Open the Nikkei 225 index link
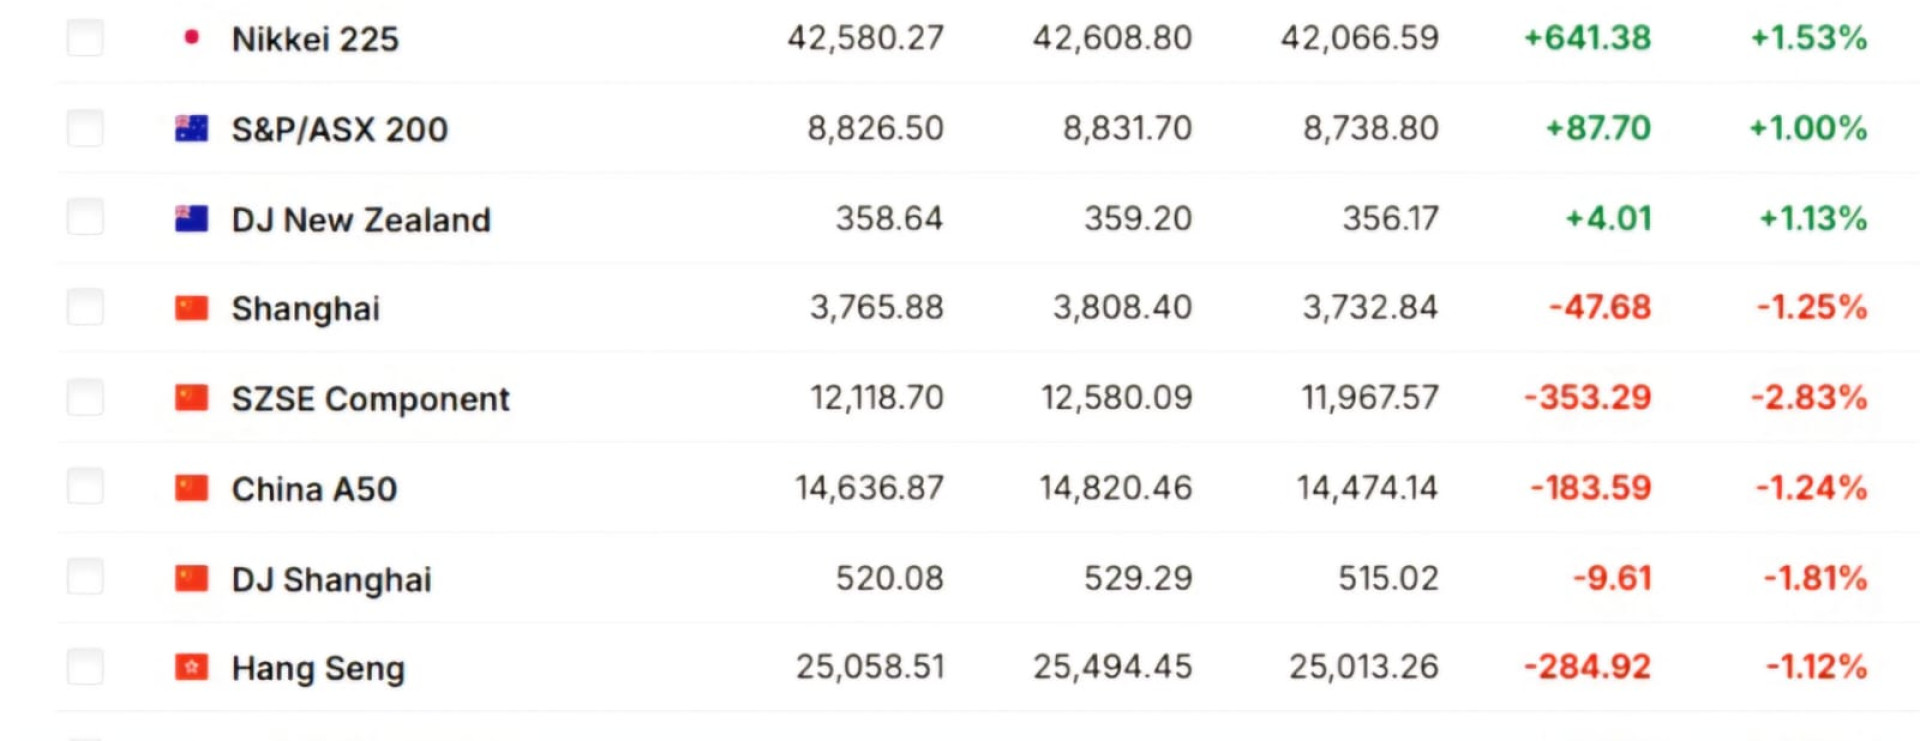 pyautogui.click(x=315, y=39)
